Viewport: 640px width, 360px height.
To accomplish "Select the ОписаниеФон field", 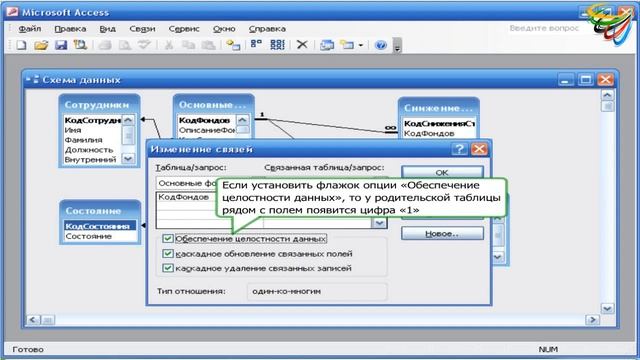I will point(207,130).
